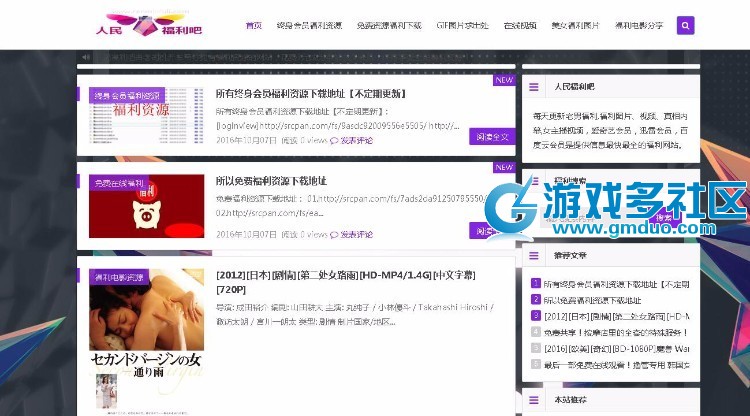
Task: Open the [2012][日本][剧情] movie post title
Action: pyautogui.click(x=346, y=282)
